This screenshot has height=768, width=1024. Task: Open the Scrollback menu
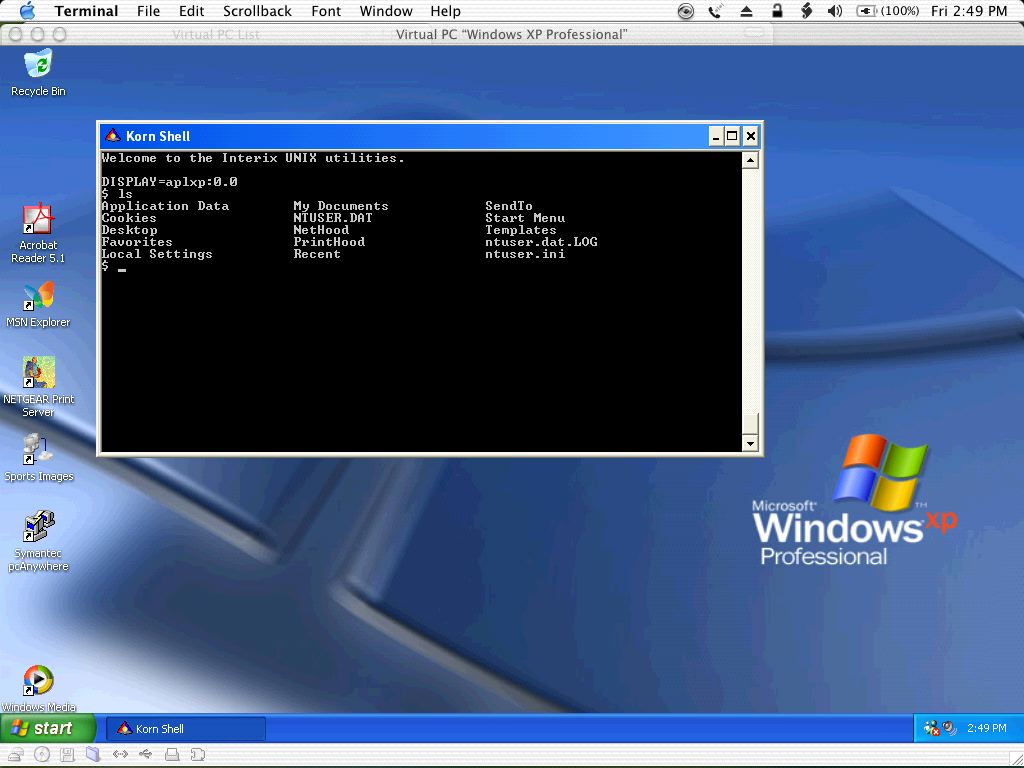(x=257, y=11)
